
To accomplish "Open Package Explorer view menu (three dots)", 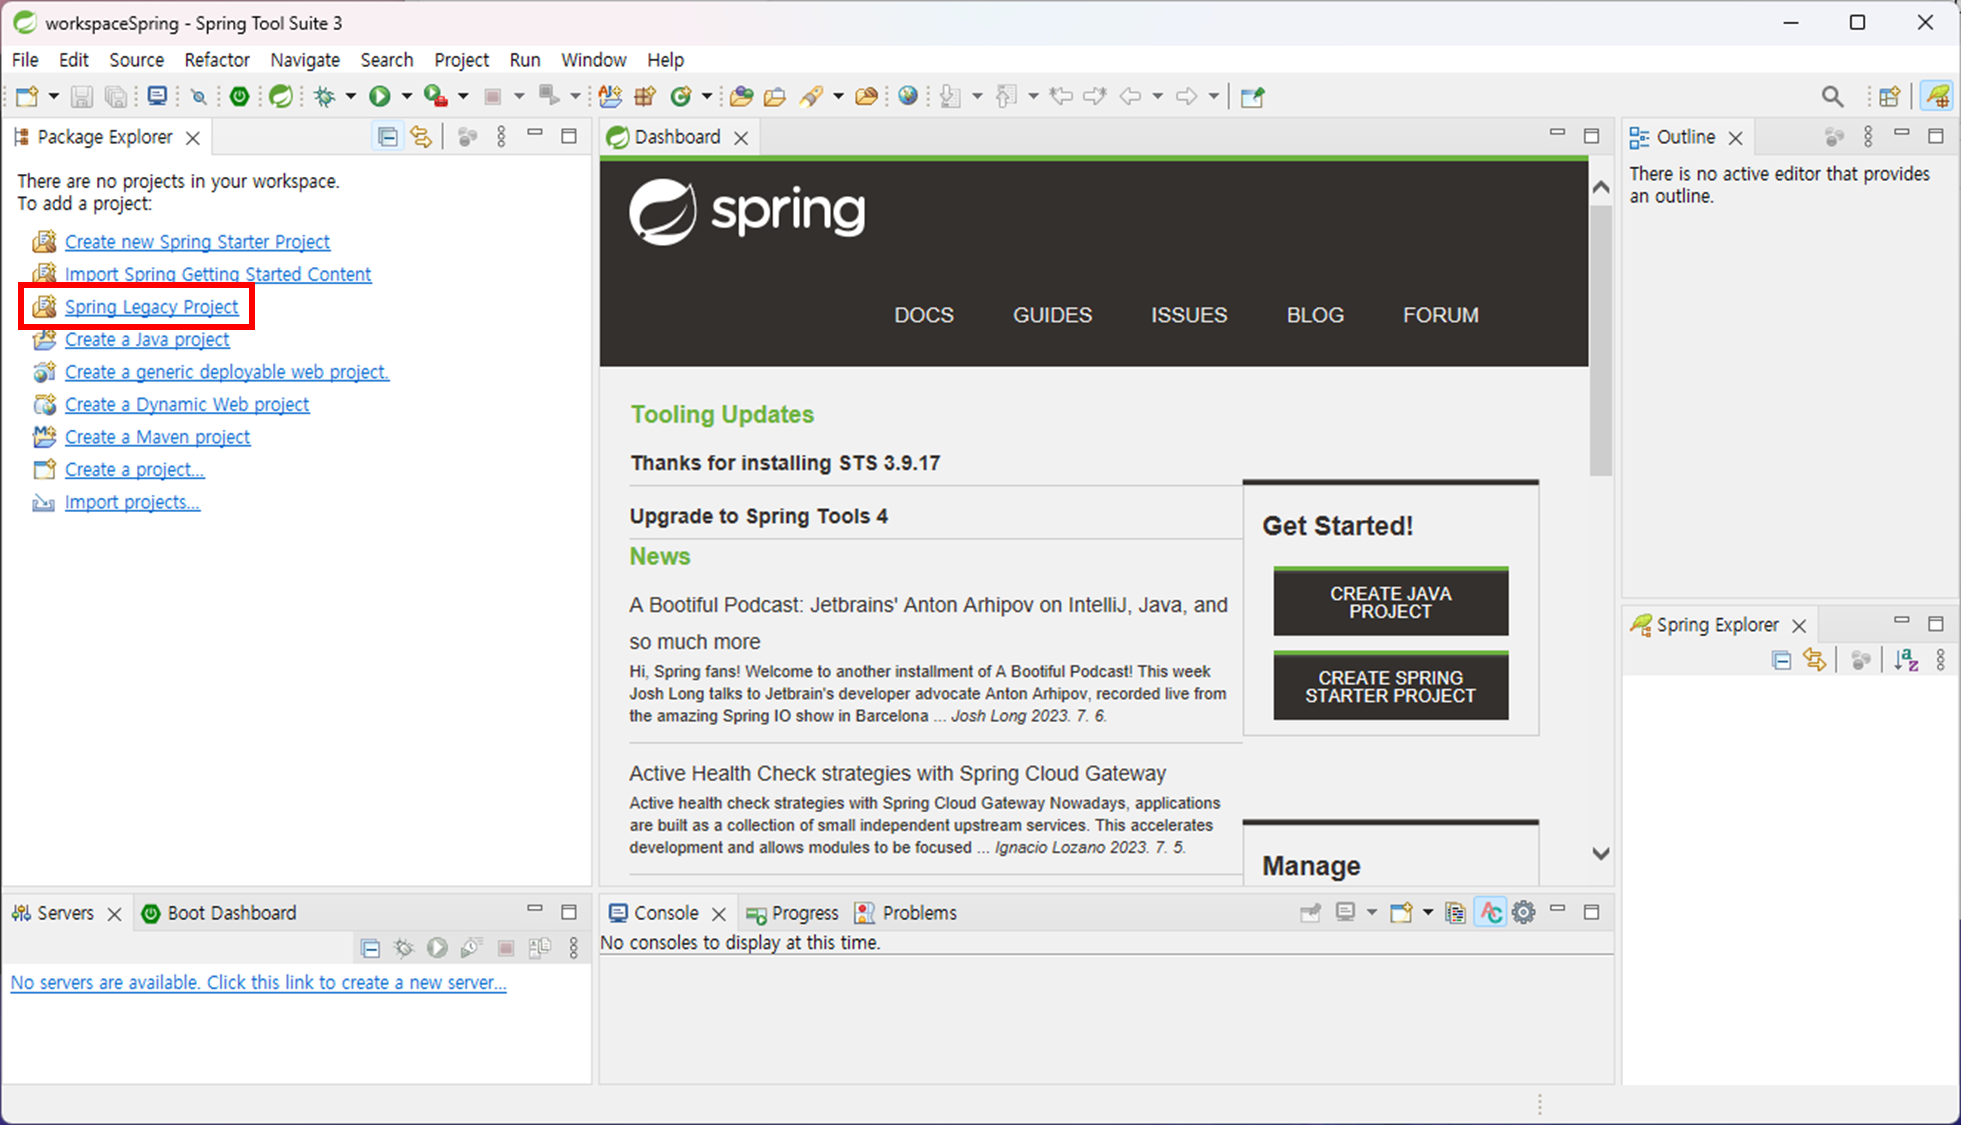I will pos(501,137).
